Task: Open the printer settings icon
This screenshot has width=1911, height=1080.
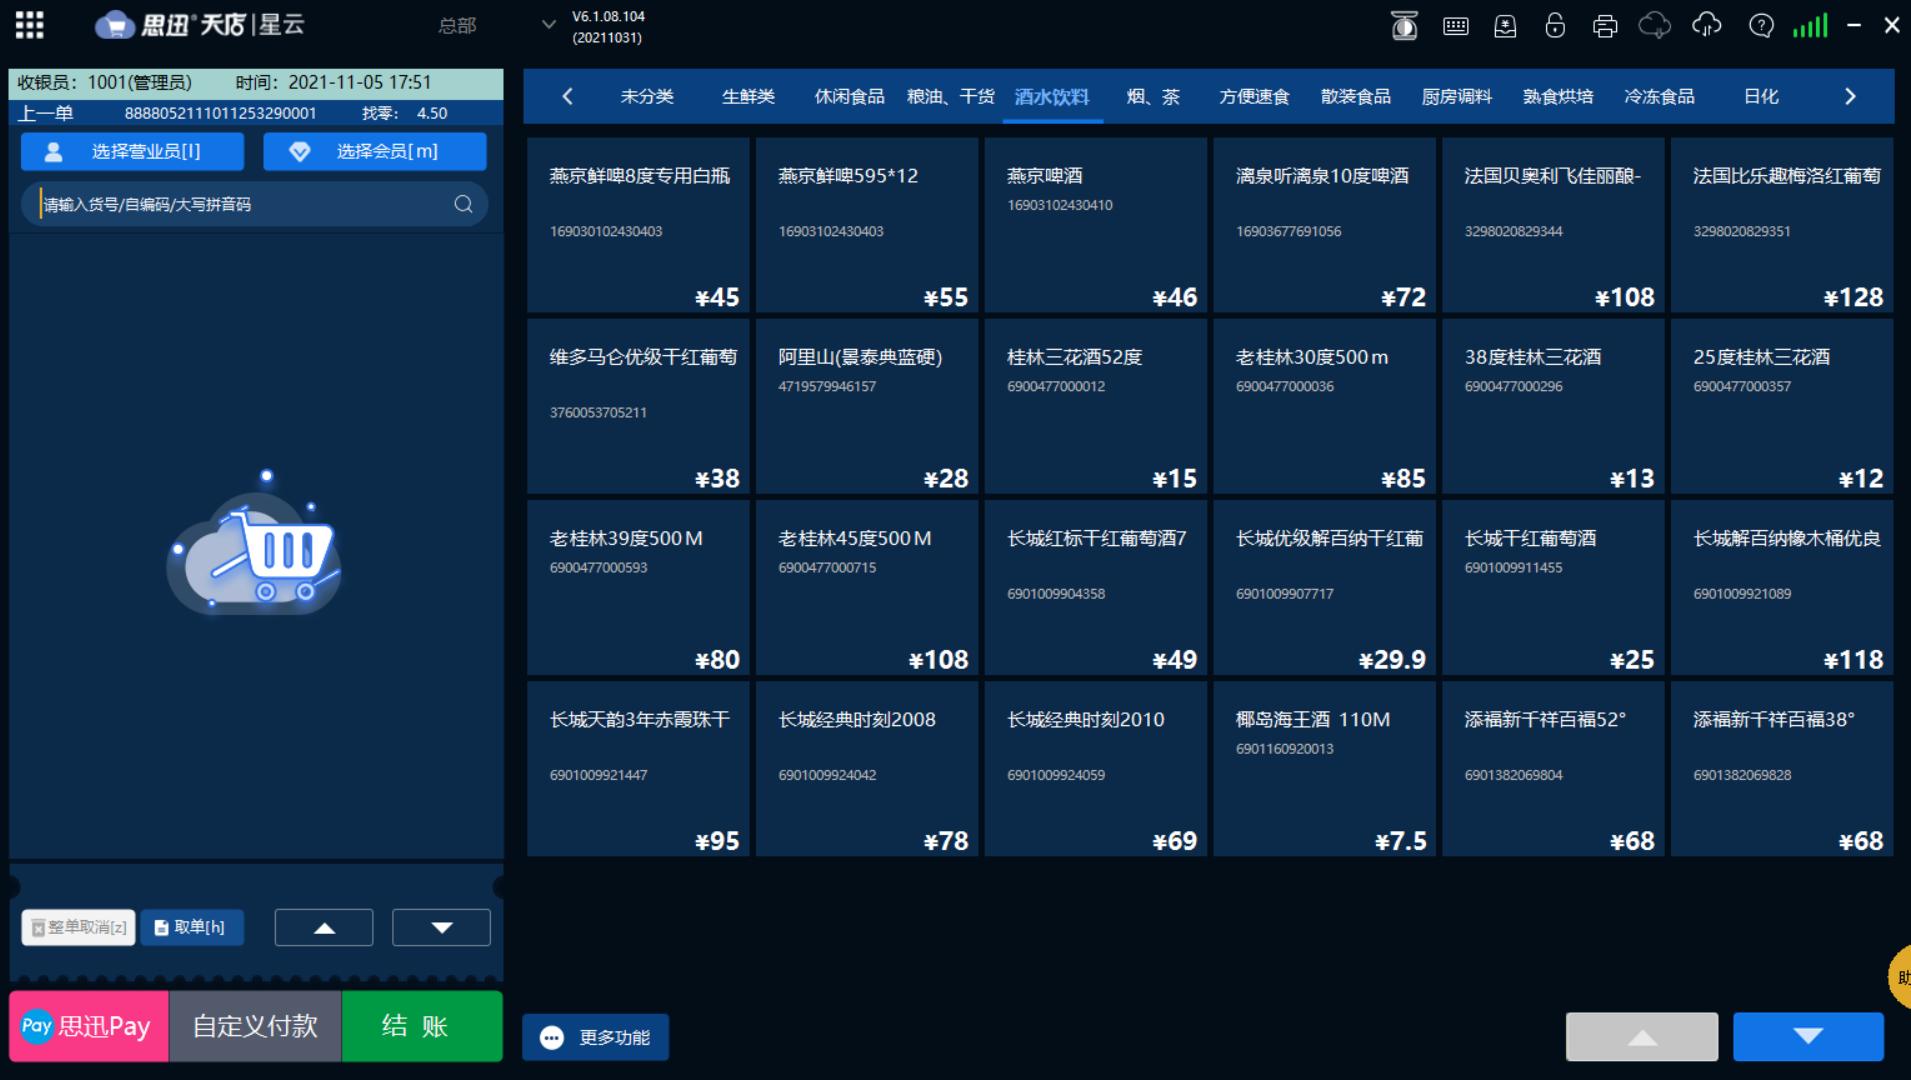Action: [x=1604, y=25]
